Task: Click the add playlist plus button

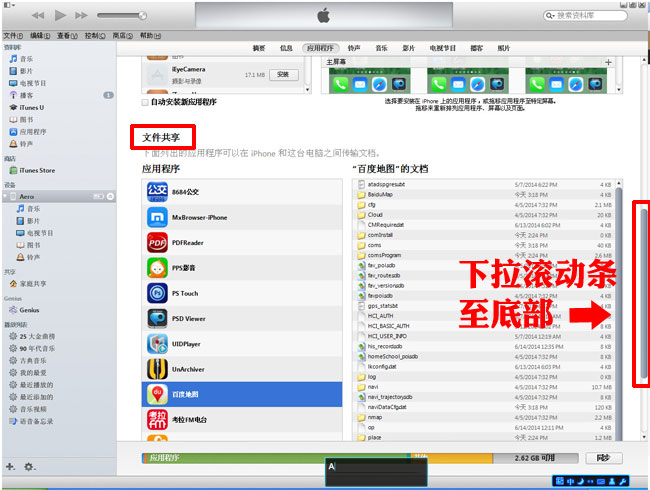Action: (x=10, y=467)
